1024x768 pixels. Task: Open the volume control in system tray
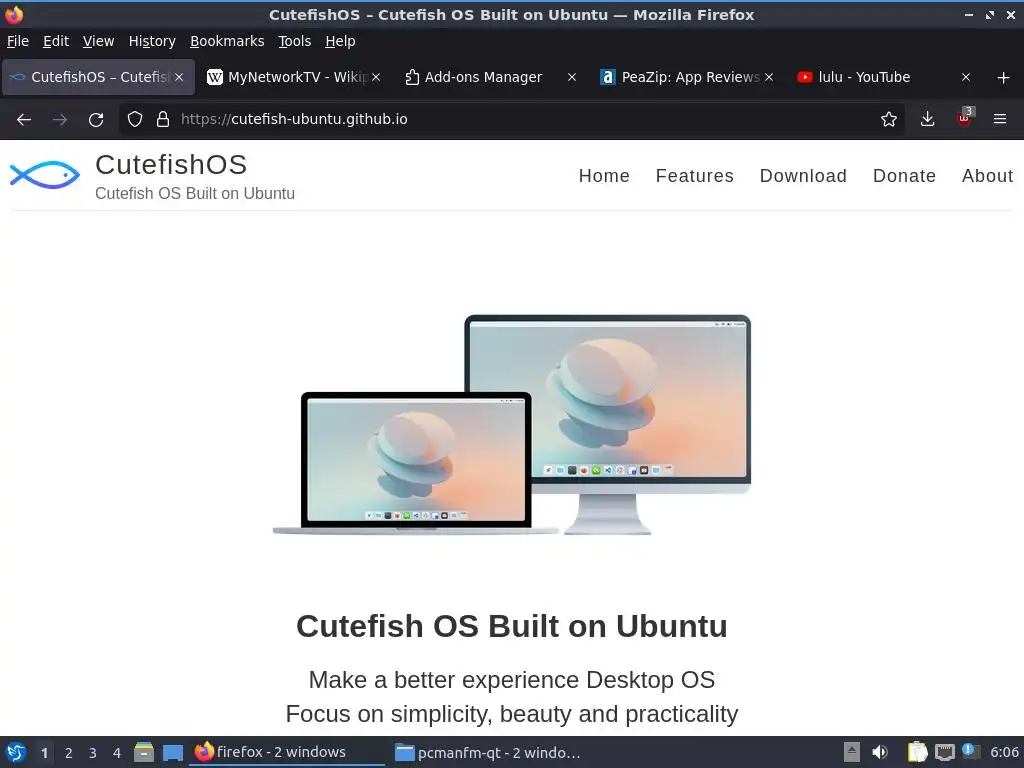(x=880, y=752)
